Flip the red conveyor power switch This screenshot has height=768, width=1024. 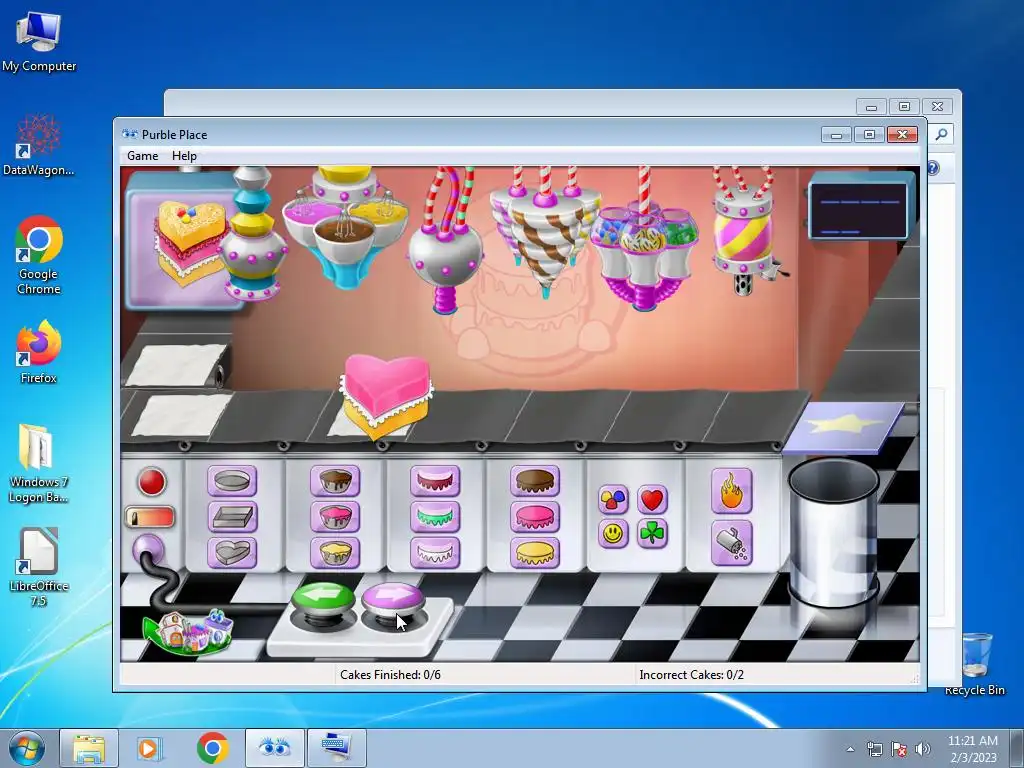point(150,518)
